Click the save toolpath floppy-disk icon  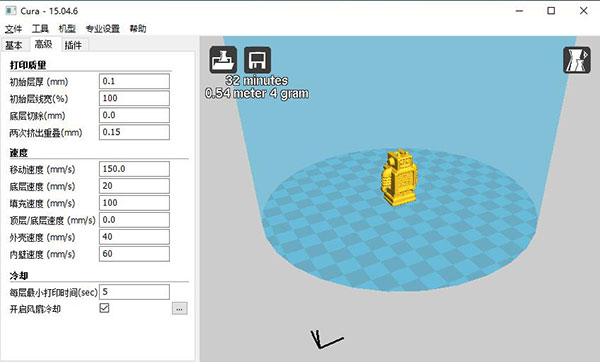click(257, 60)
